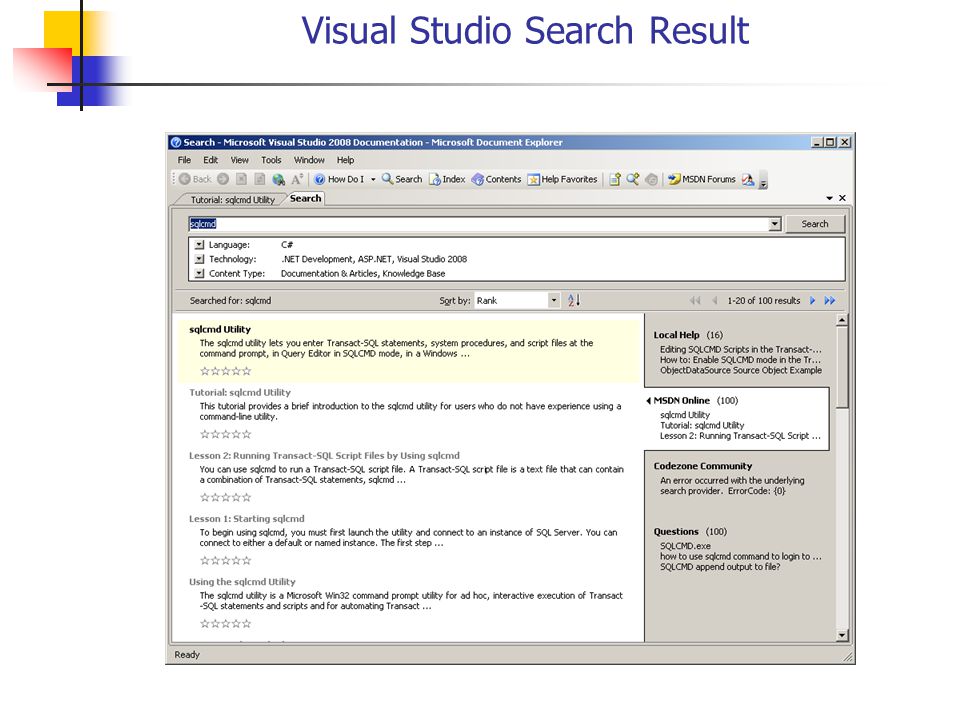Click the sqlcmd search input field
This screenshot has width=960, height=720.
478,224
